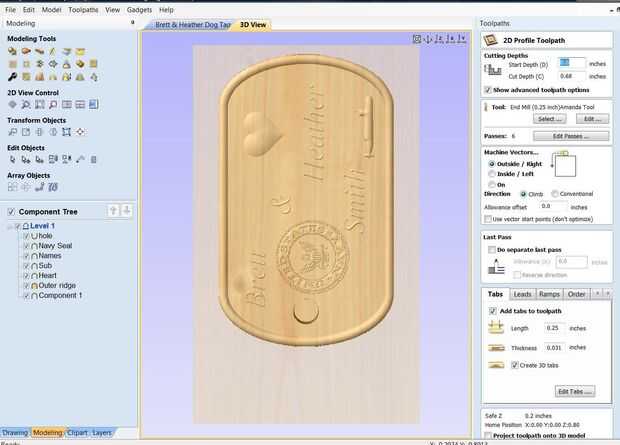The height and width of the screenshot is (445, 620).
Task: Click the Allowance offset input field
Action: pyautogui.click(x=553, y=206)
